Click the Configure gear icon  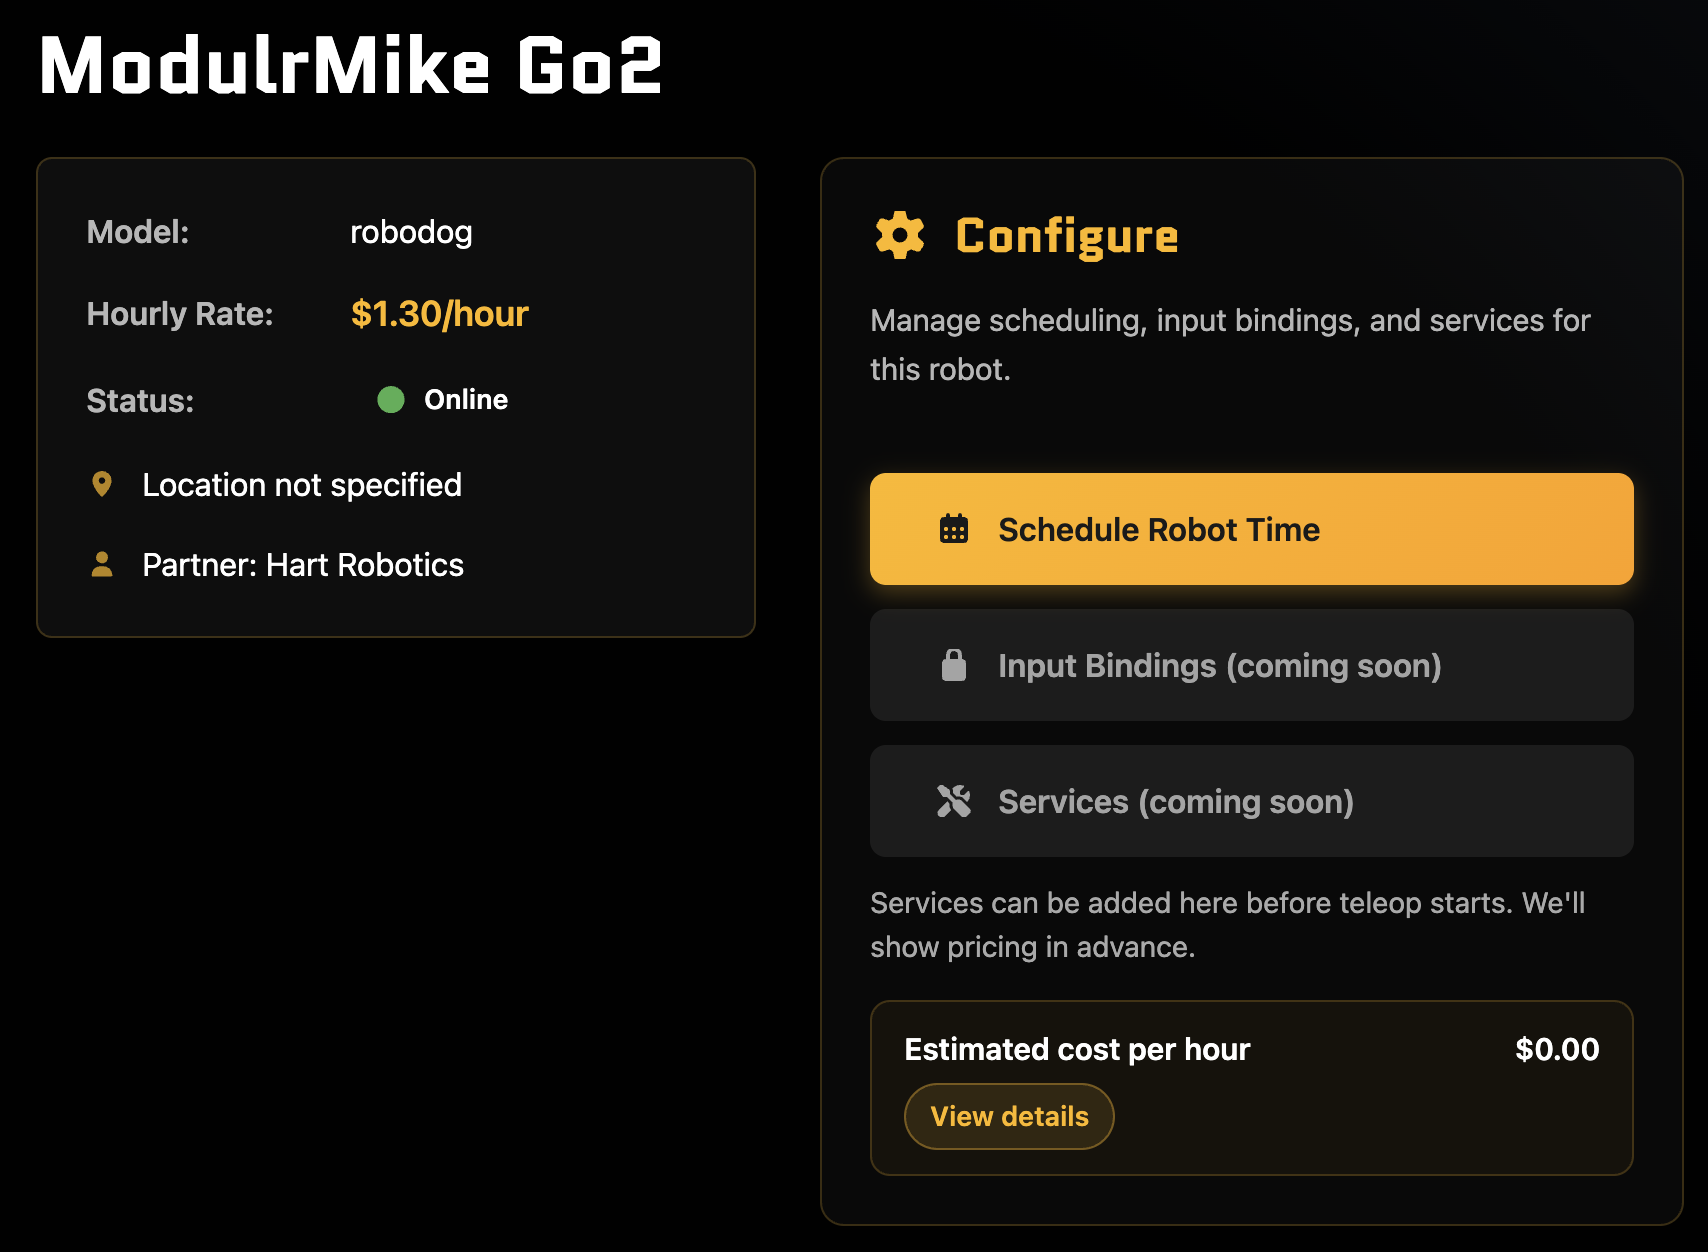click(900, 235)
